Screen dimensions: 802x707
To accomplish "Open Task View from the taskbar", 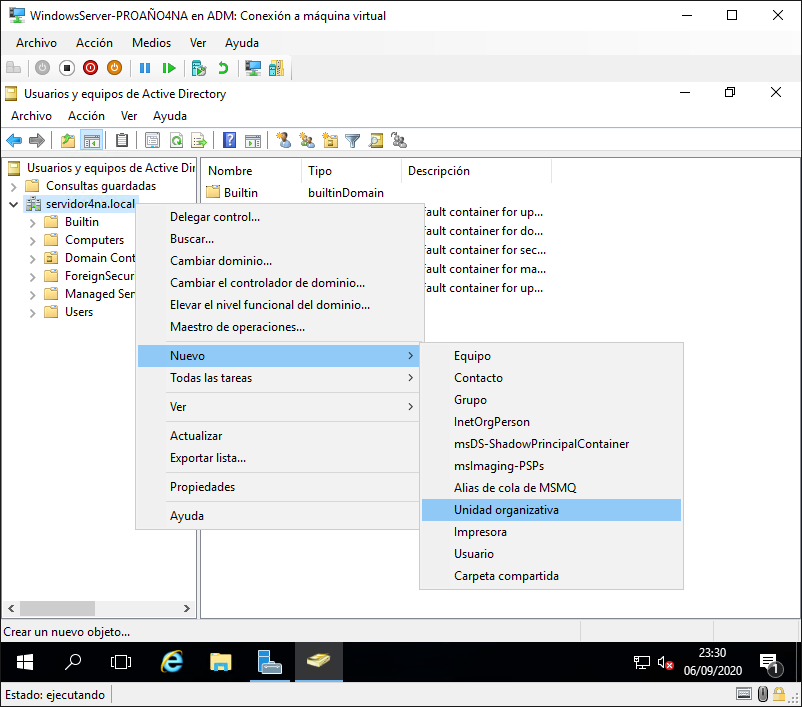I will pyautogui.click(x=121, y=662).
